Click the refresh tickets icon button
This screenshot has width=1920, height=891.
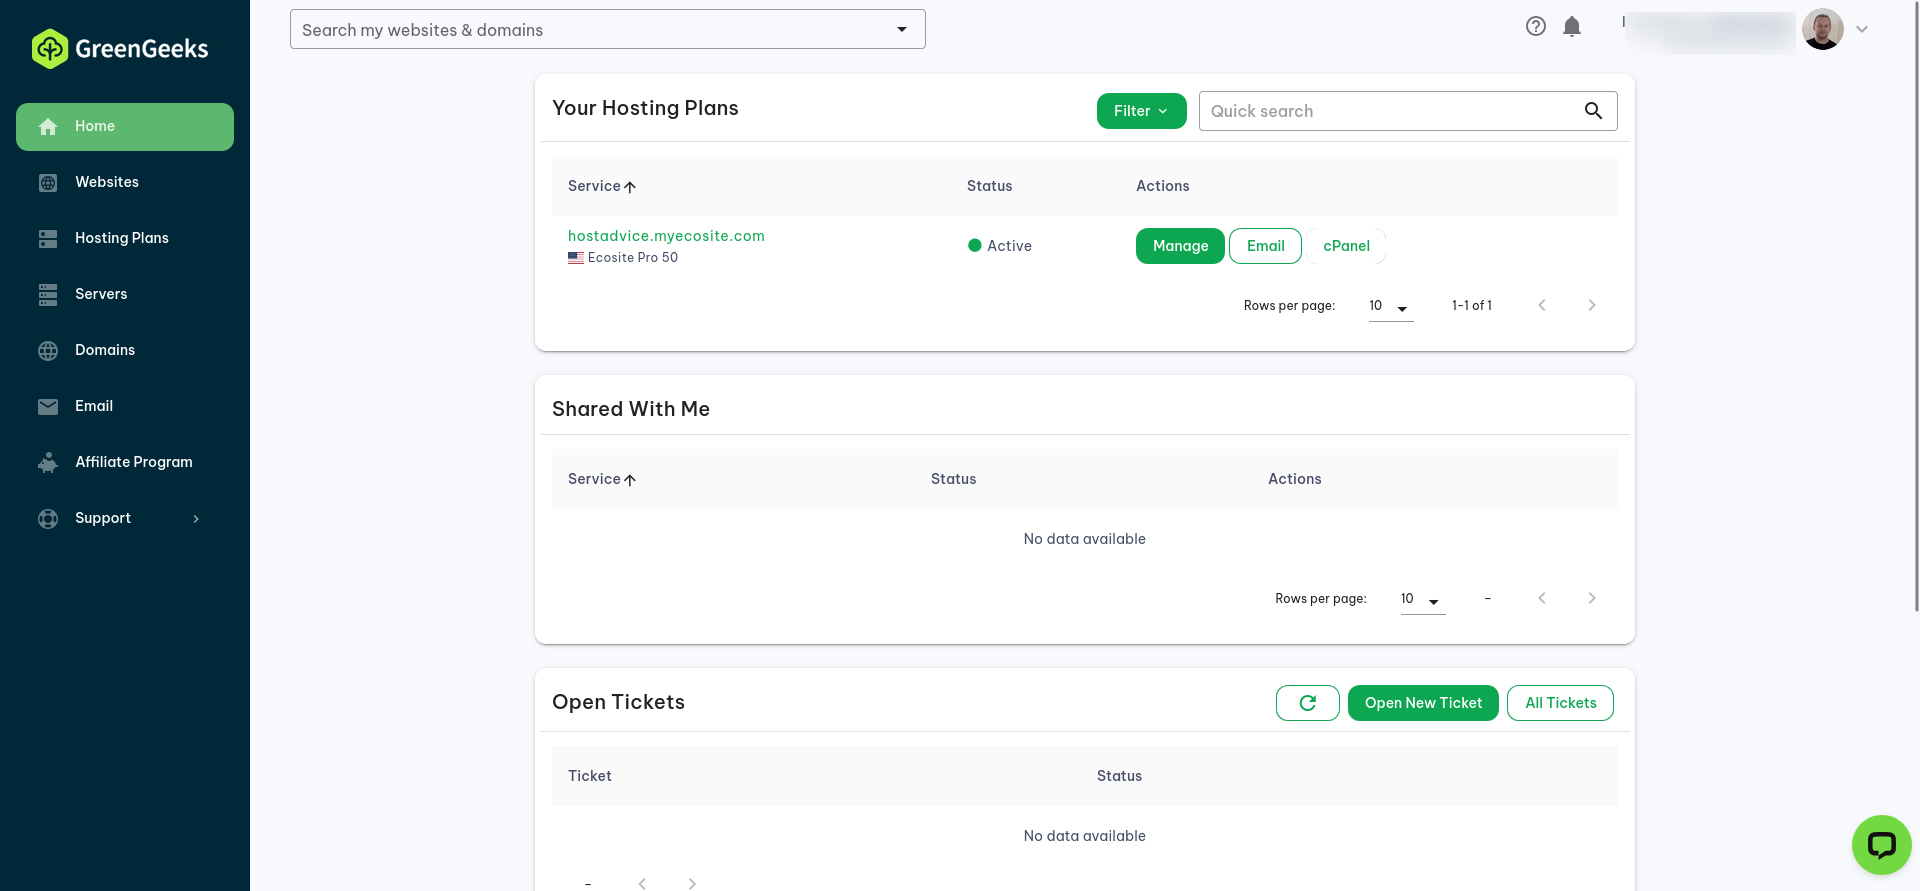click(x=1307, y=703)
